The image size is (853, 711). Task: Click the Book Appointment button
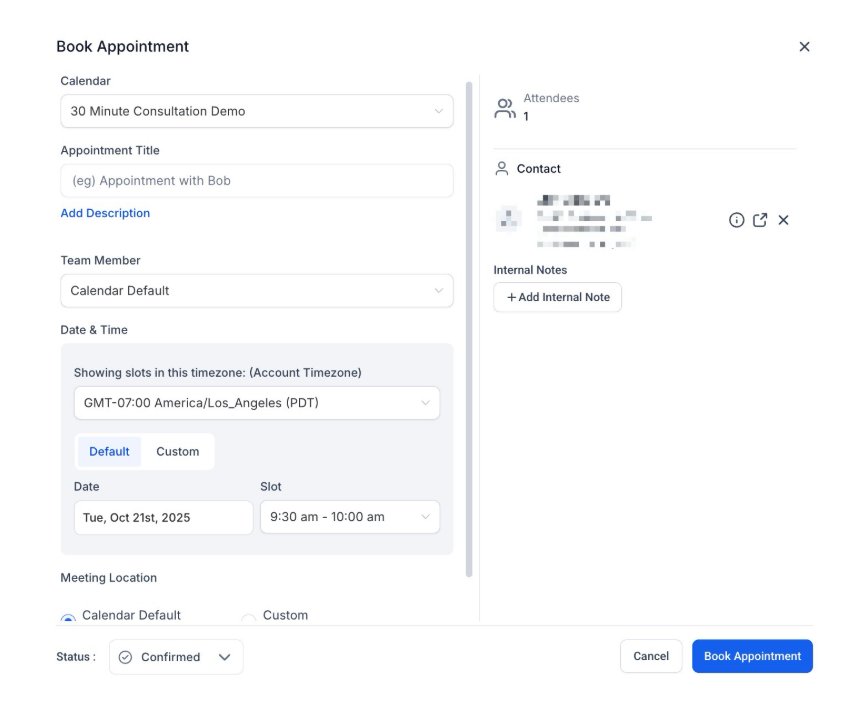[x=752, y=656]
